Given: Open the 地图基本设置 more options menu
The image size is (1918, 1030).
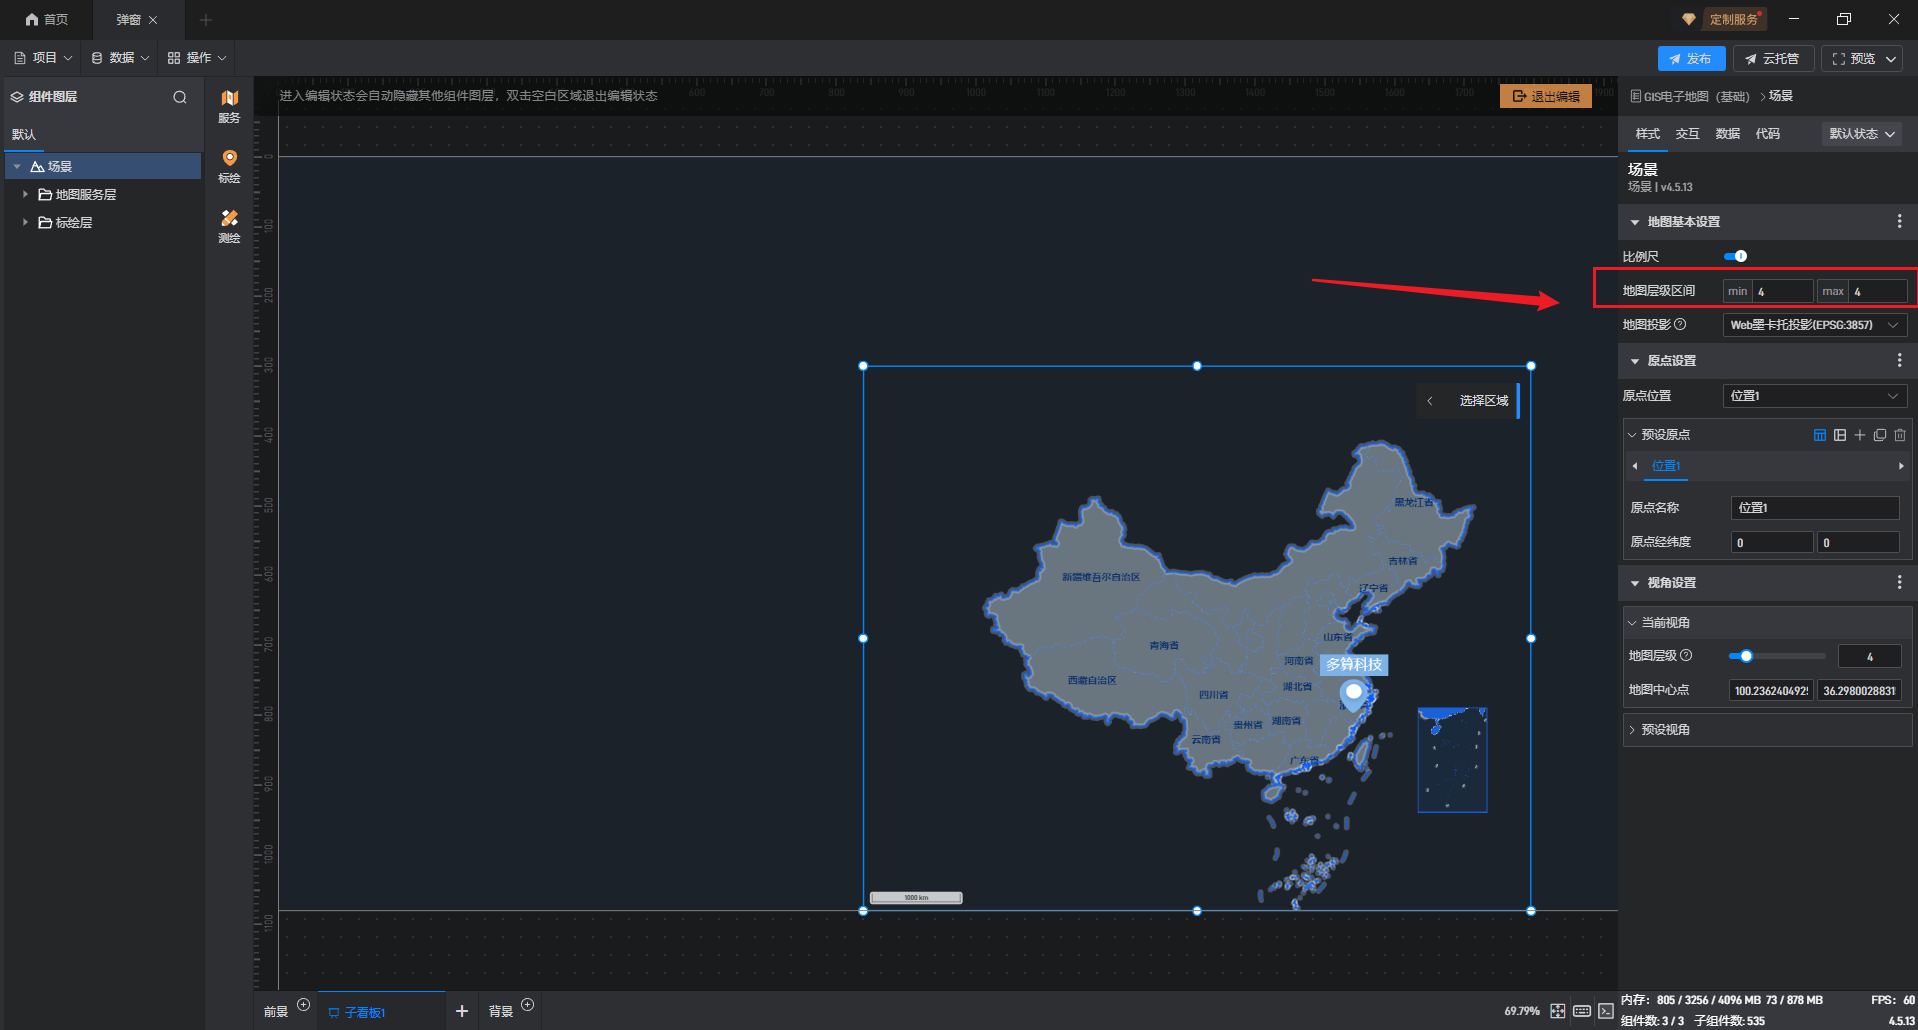Looking at the screenshot, I should click(1899, 222).
